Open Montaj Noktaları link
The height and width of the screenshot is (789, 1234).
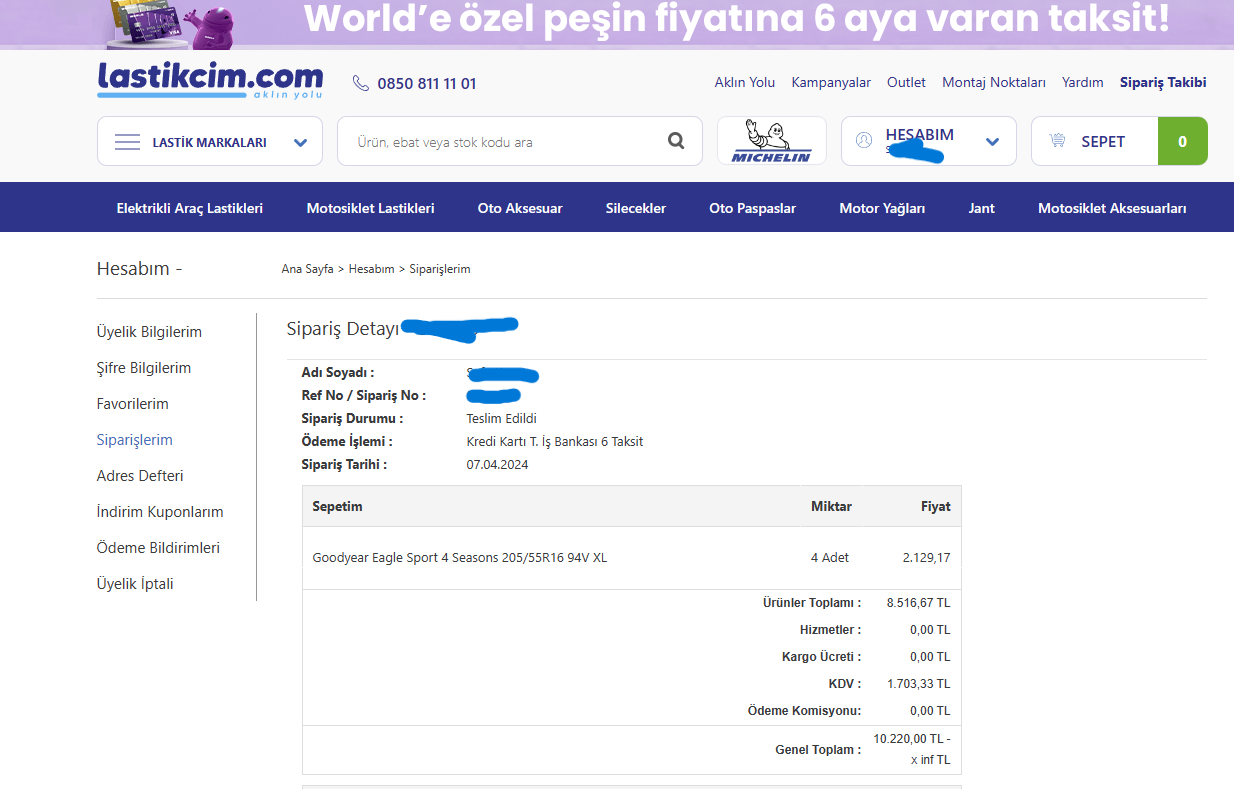(x=993, y=82)
